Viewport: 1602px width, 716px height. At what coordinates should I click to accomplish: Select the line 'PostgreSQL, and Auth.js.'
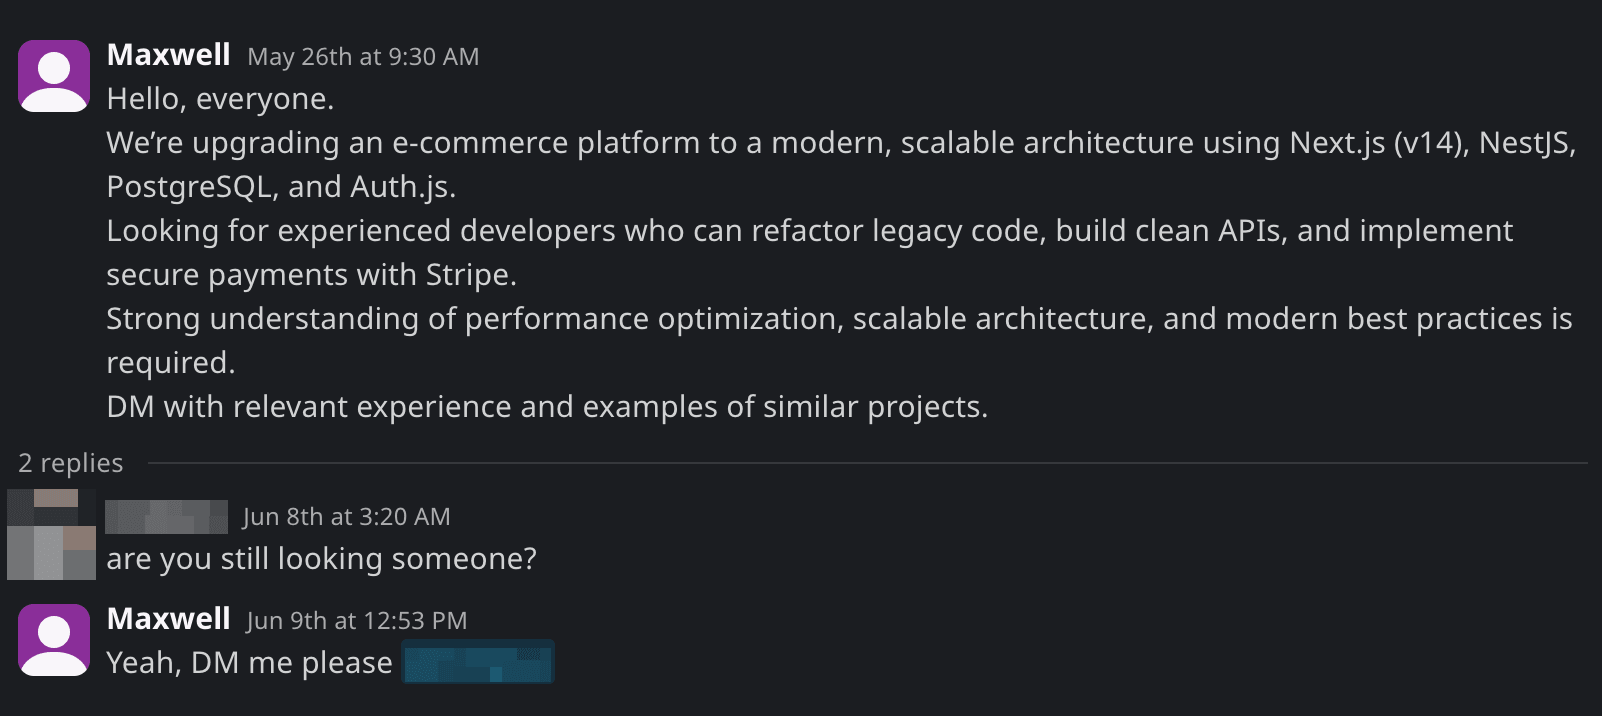(x=282, y=187)
